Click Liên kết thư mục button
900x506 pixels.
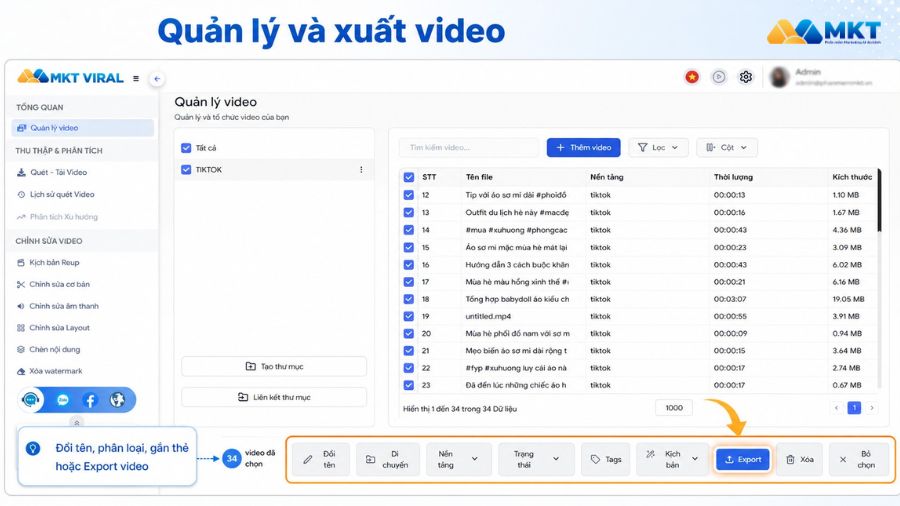274,397
